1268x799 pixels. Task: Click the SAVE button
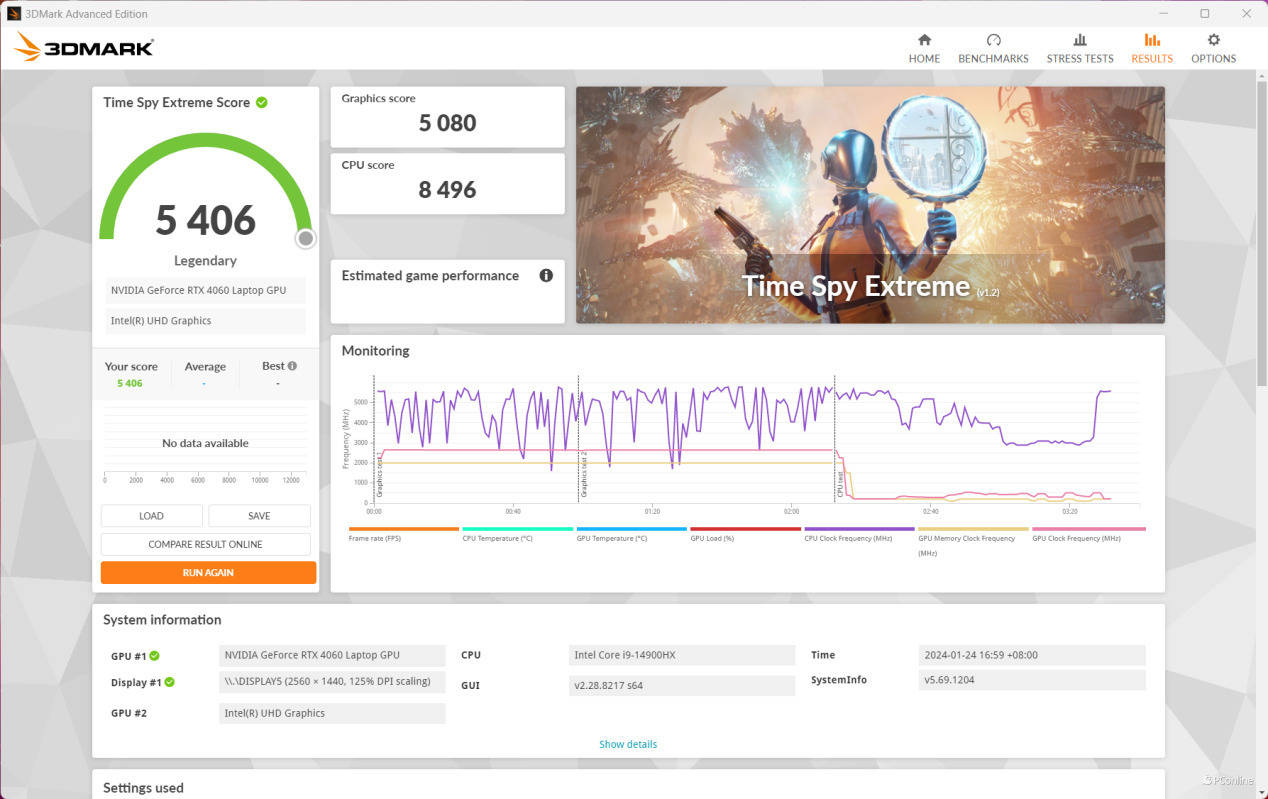pyautogui.click(x=259, y=516)
